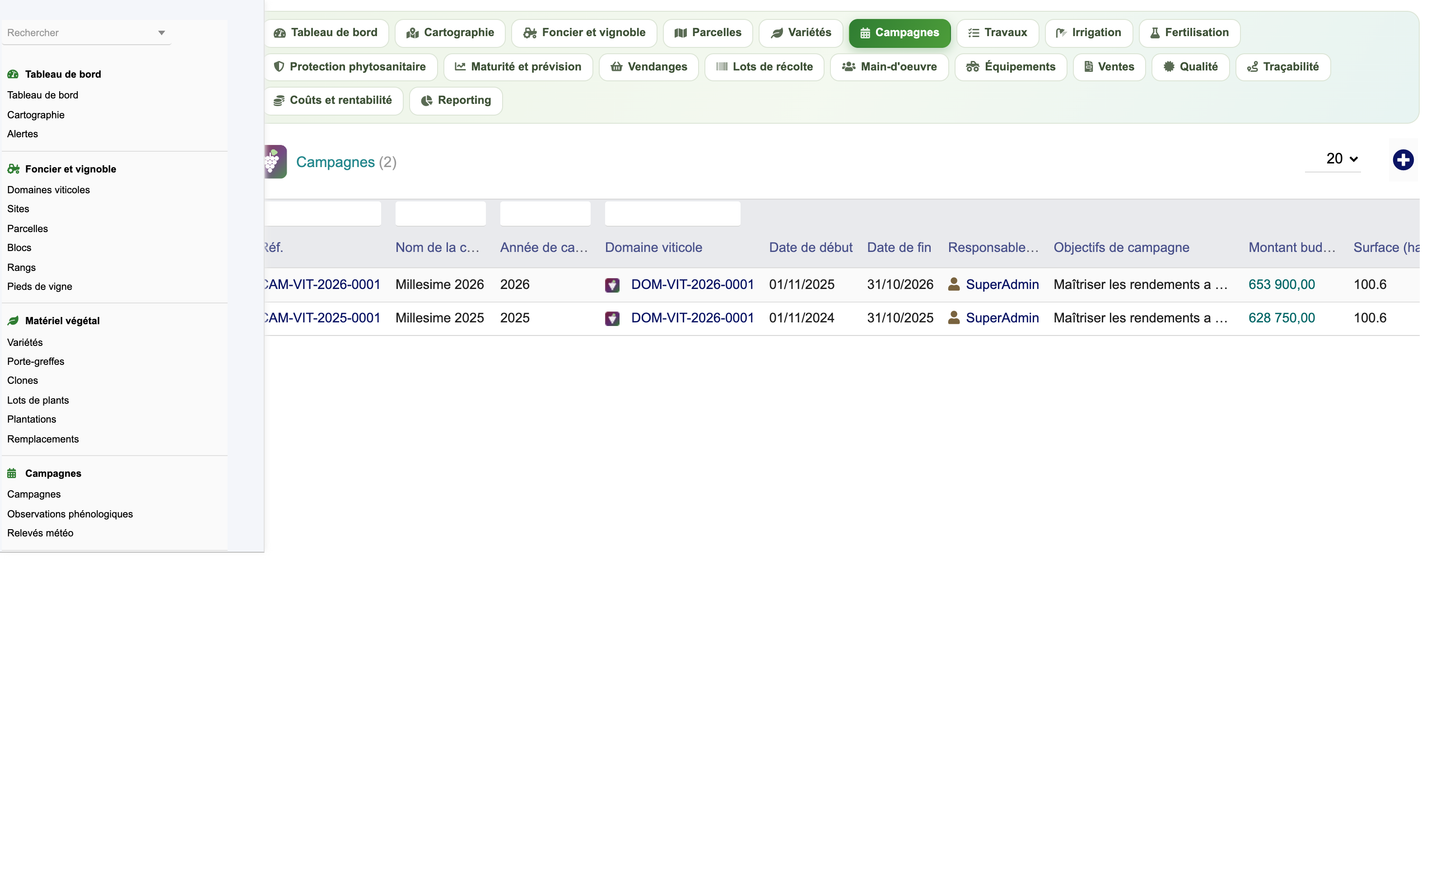Sort by Objectifs de campagne column header

pos(1121,248)
